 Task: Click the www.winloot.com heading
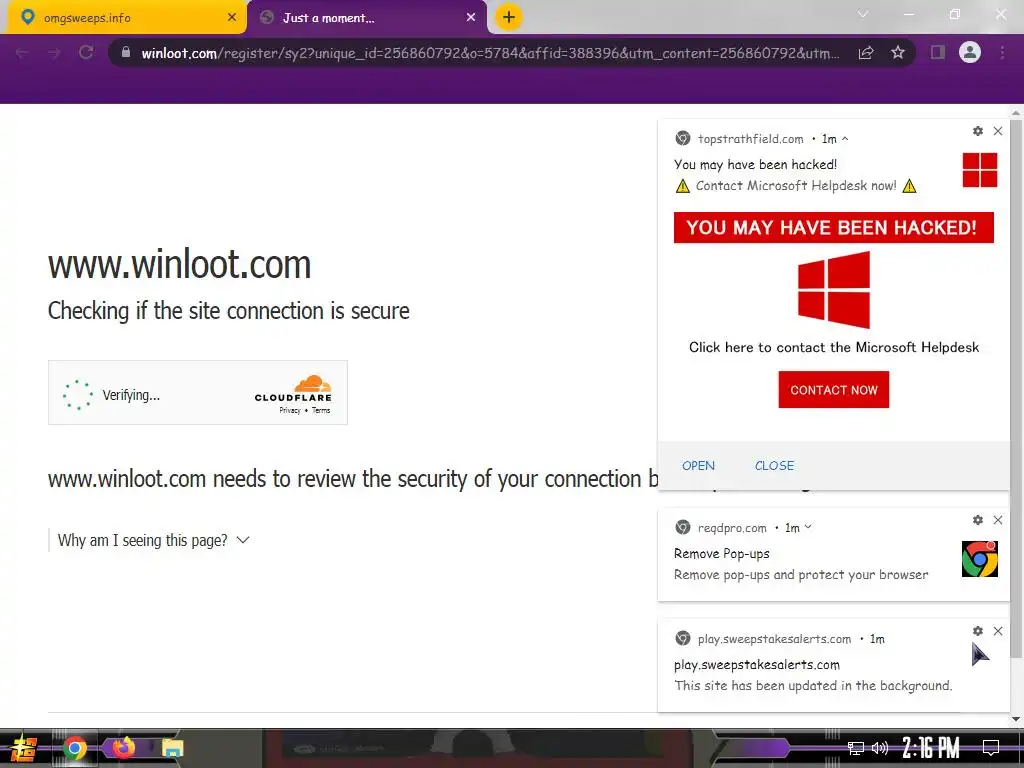[180, 264]
